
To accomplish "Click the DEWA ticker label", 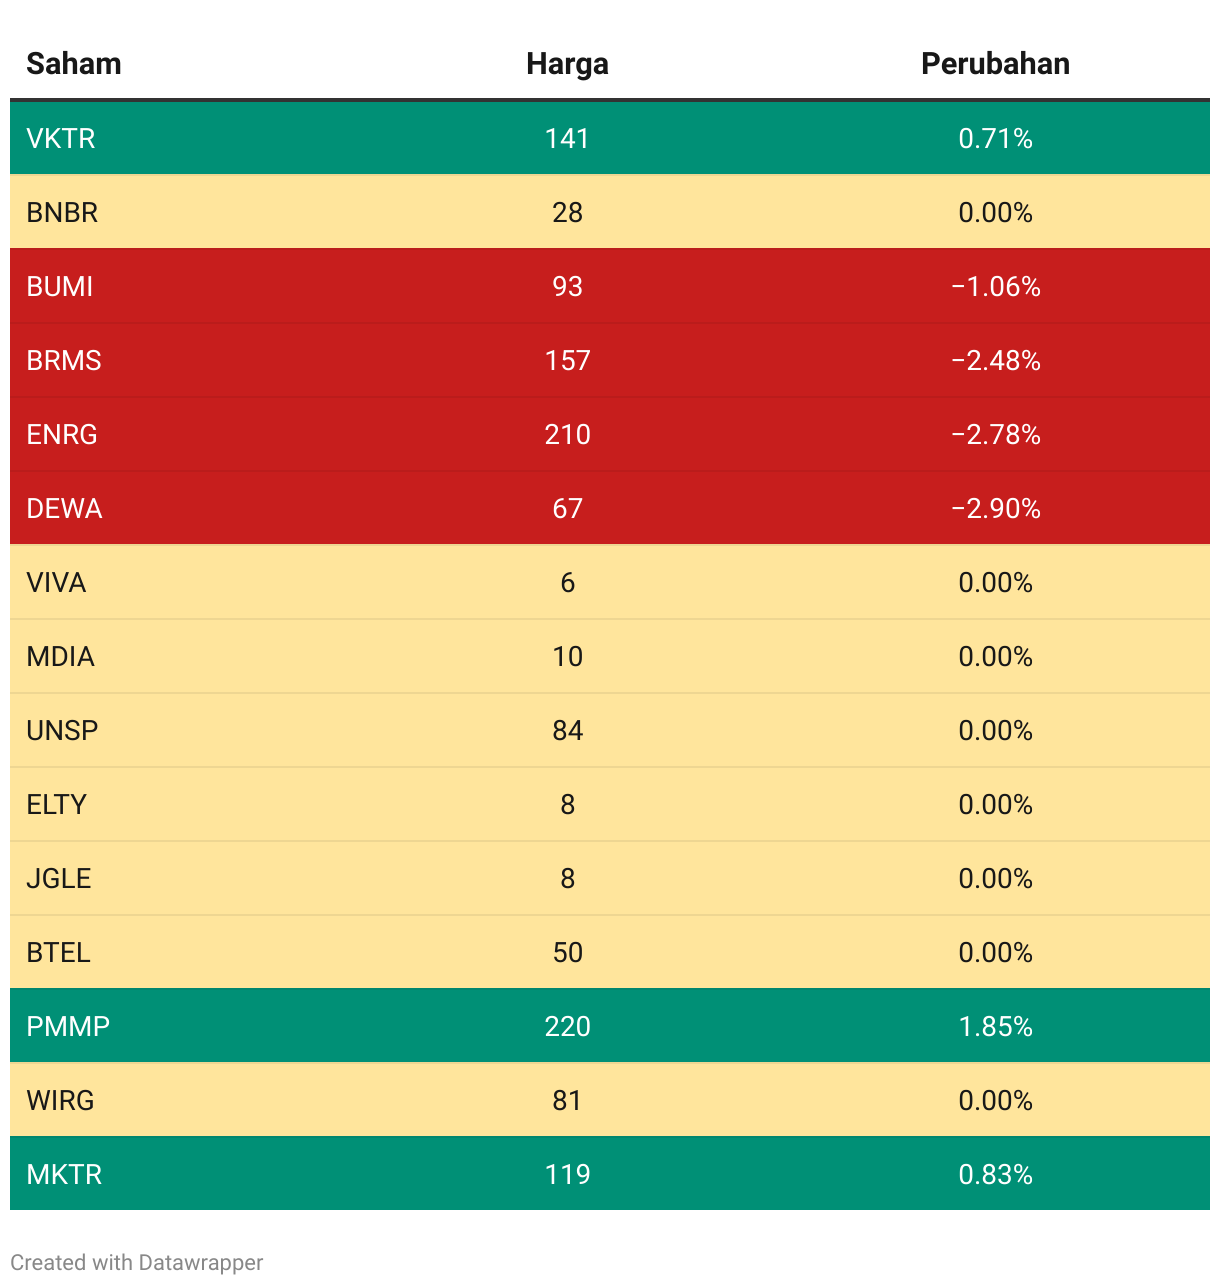I will tap(64, 508).
